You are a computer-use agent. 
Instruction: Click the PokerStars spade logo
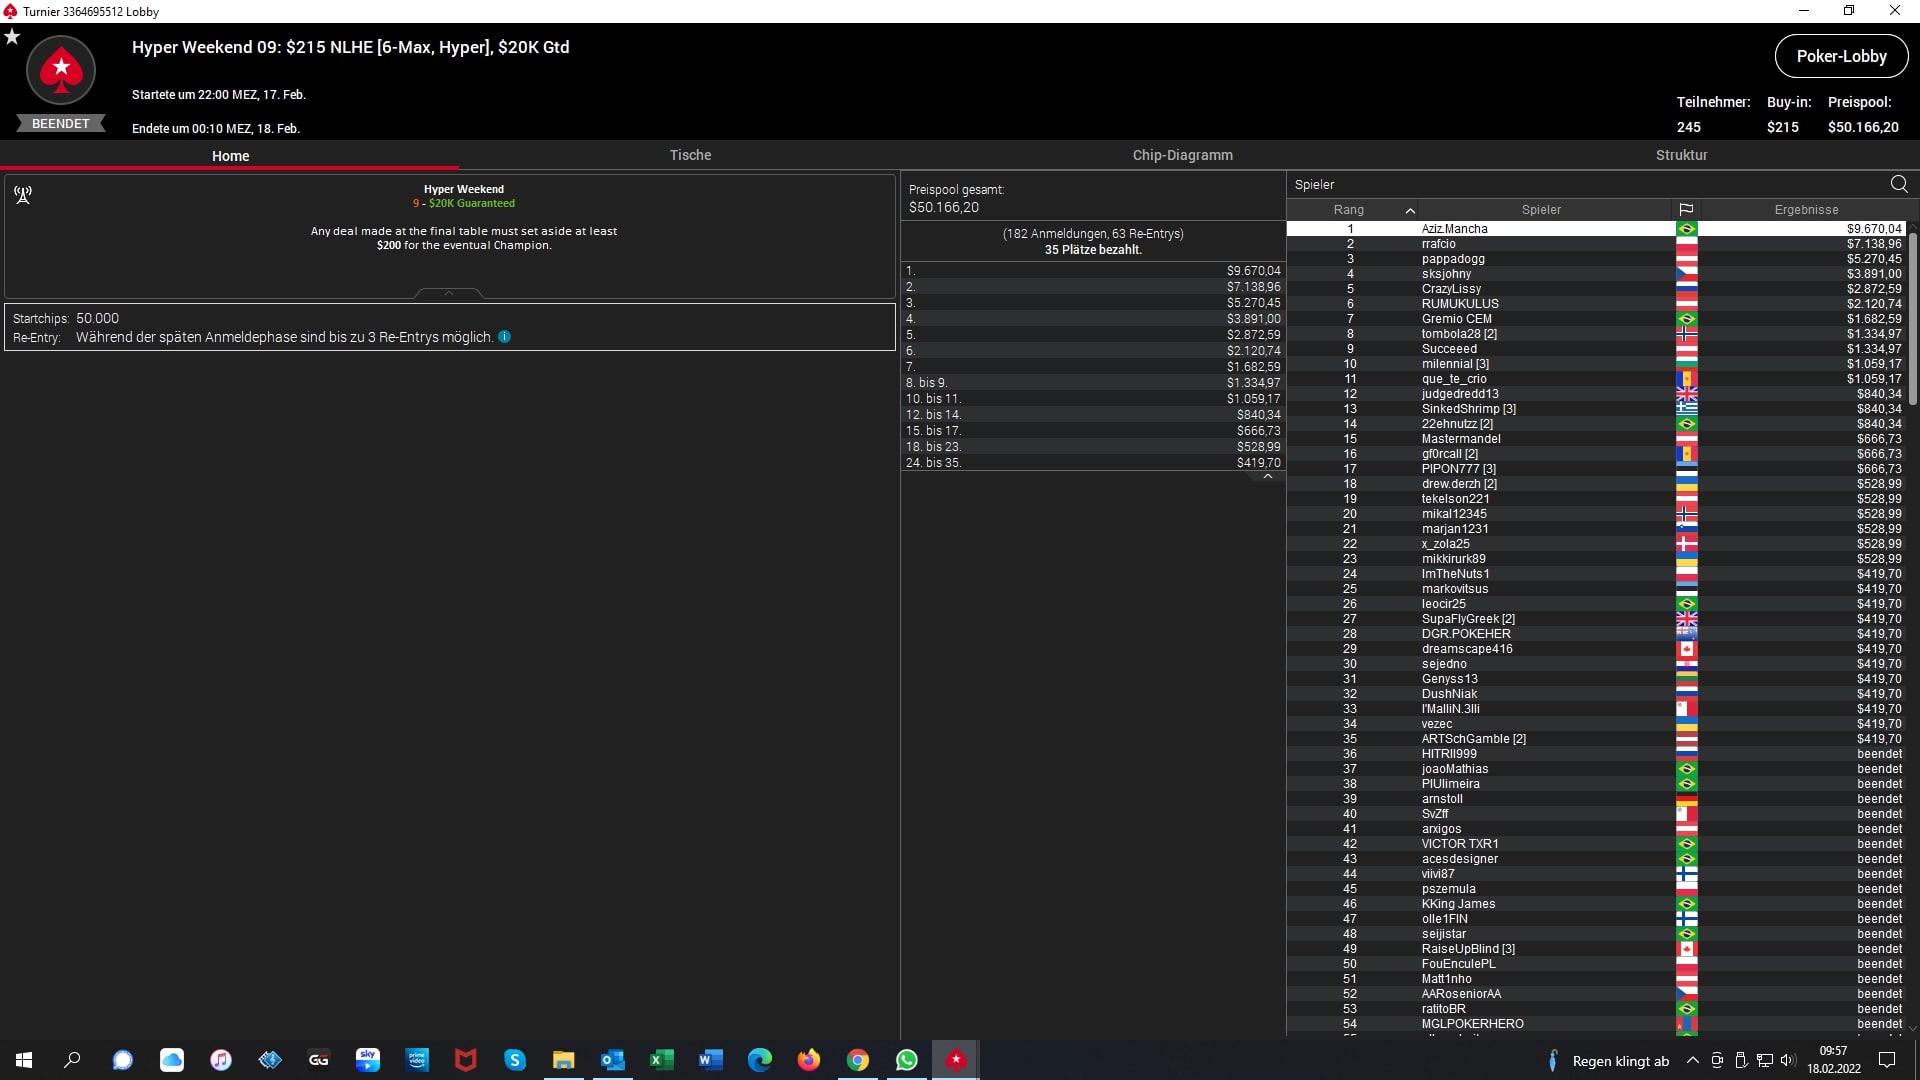(x=61, y=70)
